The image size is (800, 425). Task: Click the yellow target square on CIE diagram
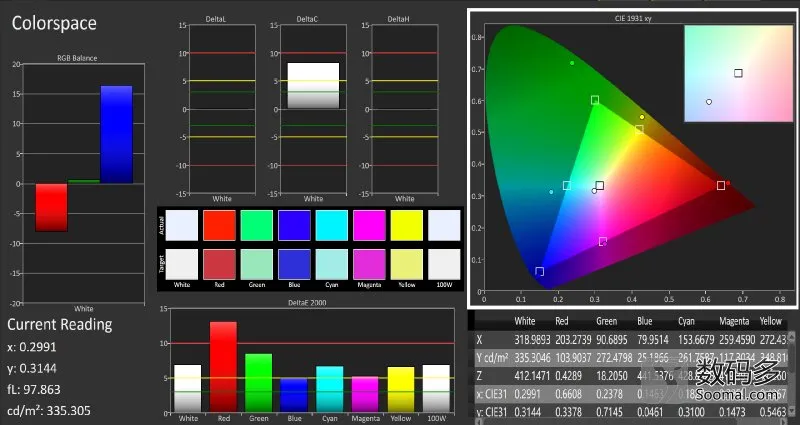tap(639, 130)
